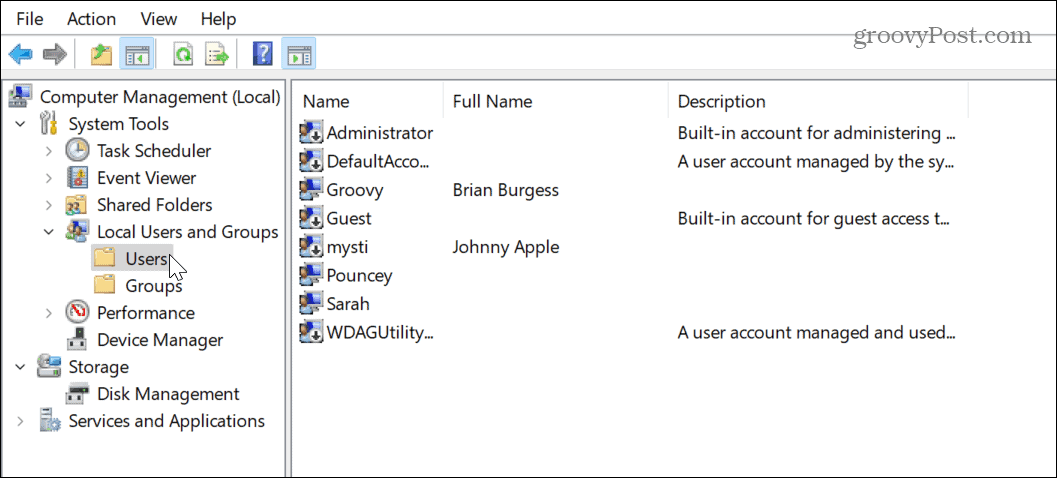This screenshot has width=1057, height=478.
Task: Collapse the System Tools tree node
Action: pyautogui.click(x=21, y=124)
